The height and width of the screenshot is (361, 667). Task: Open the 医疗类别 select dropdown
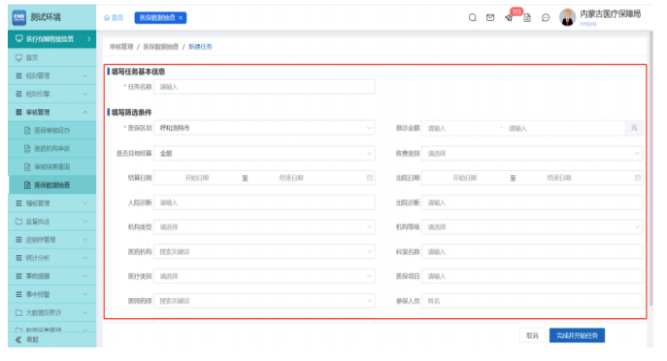[264, 276]
